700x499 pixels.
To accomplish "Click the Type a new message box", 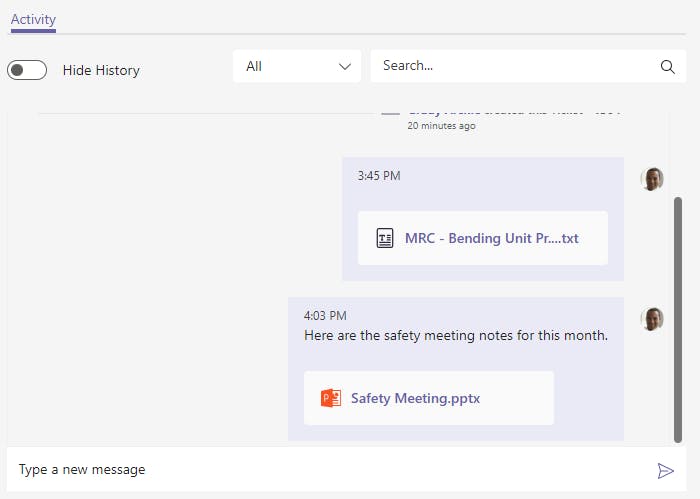I will coord(330,469).
